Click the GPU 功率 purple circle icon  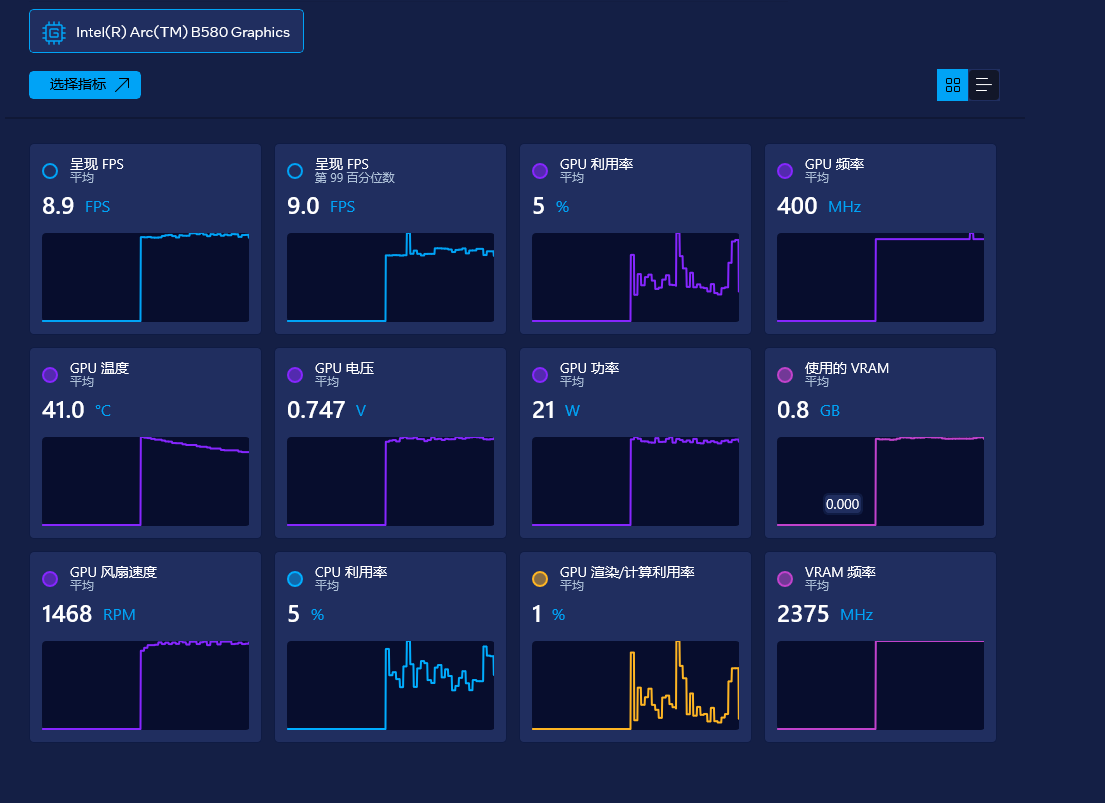click(x=540, y=375)
